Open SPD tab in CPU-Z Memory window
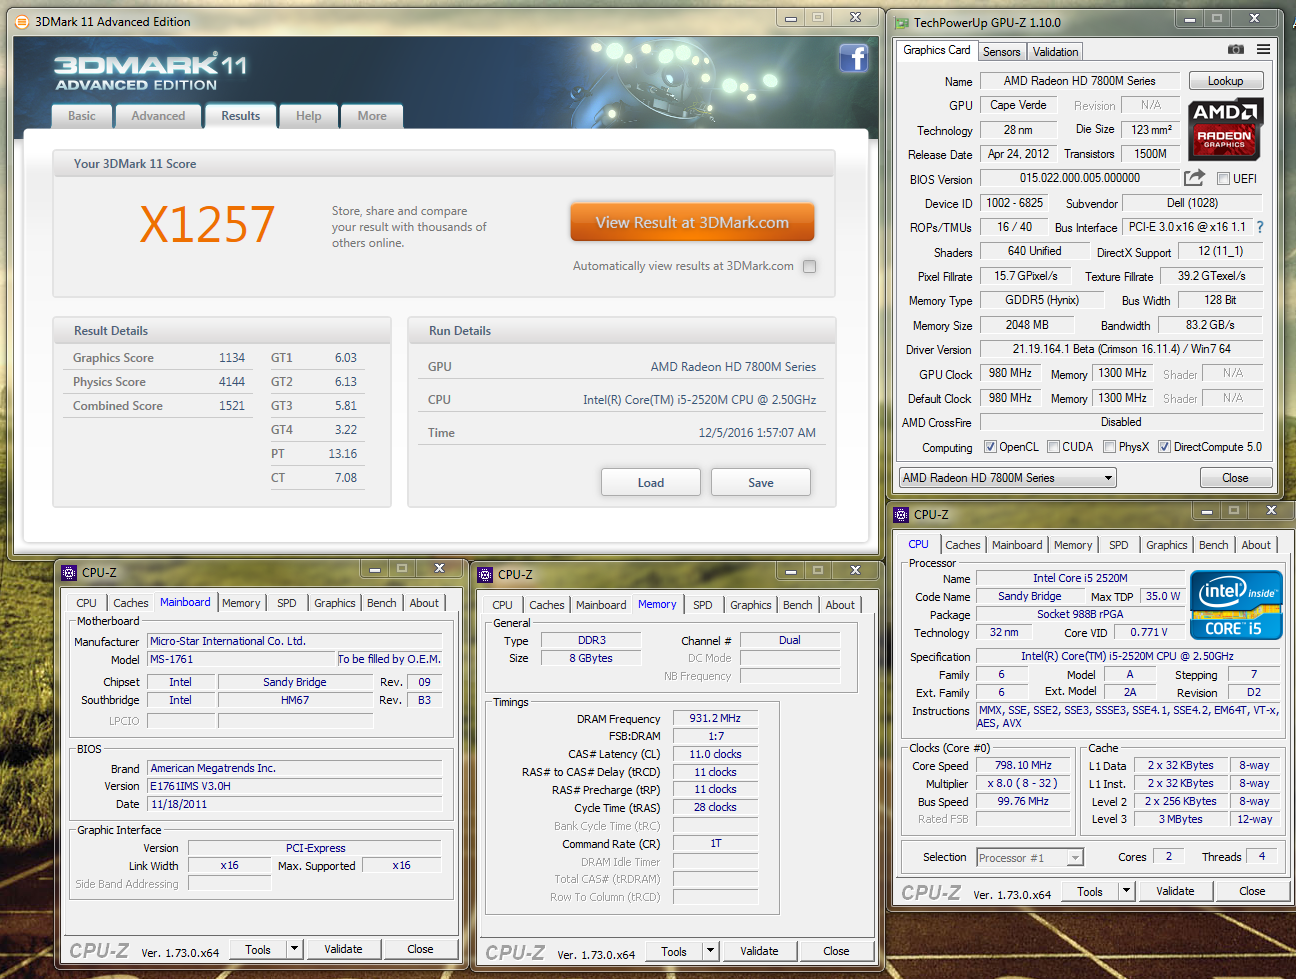 pos(703,605)
